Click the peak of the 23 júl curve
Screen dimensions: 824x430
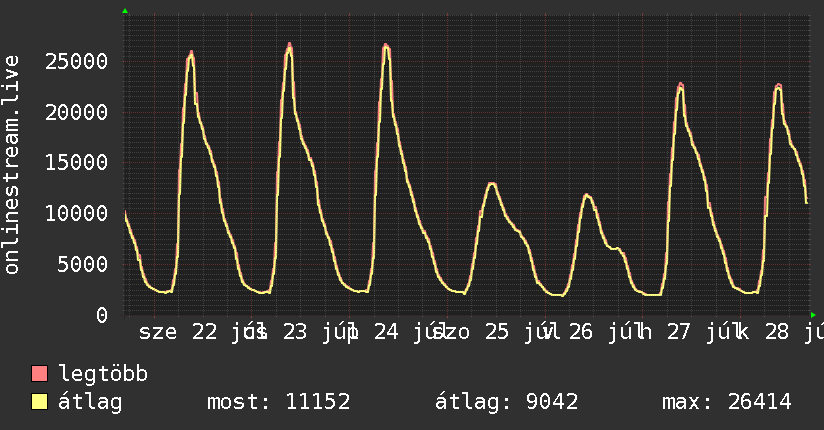tap(289, 46)
